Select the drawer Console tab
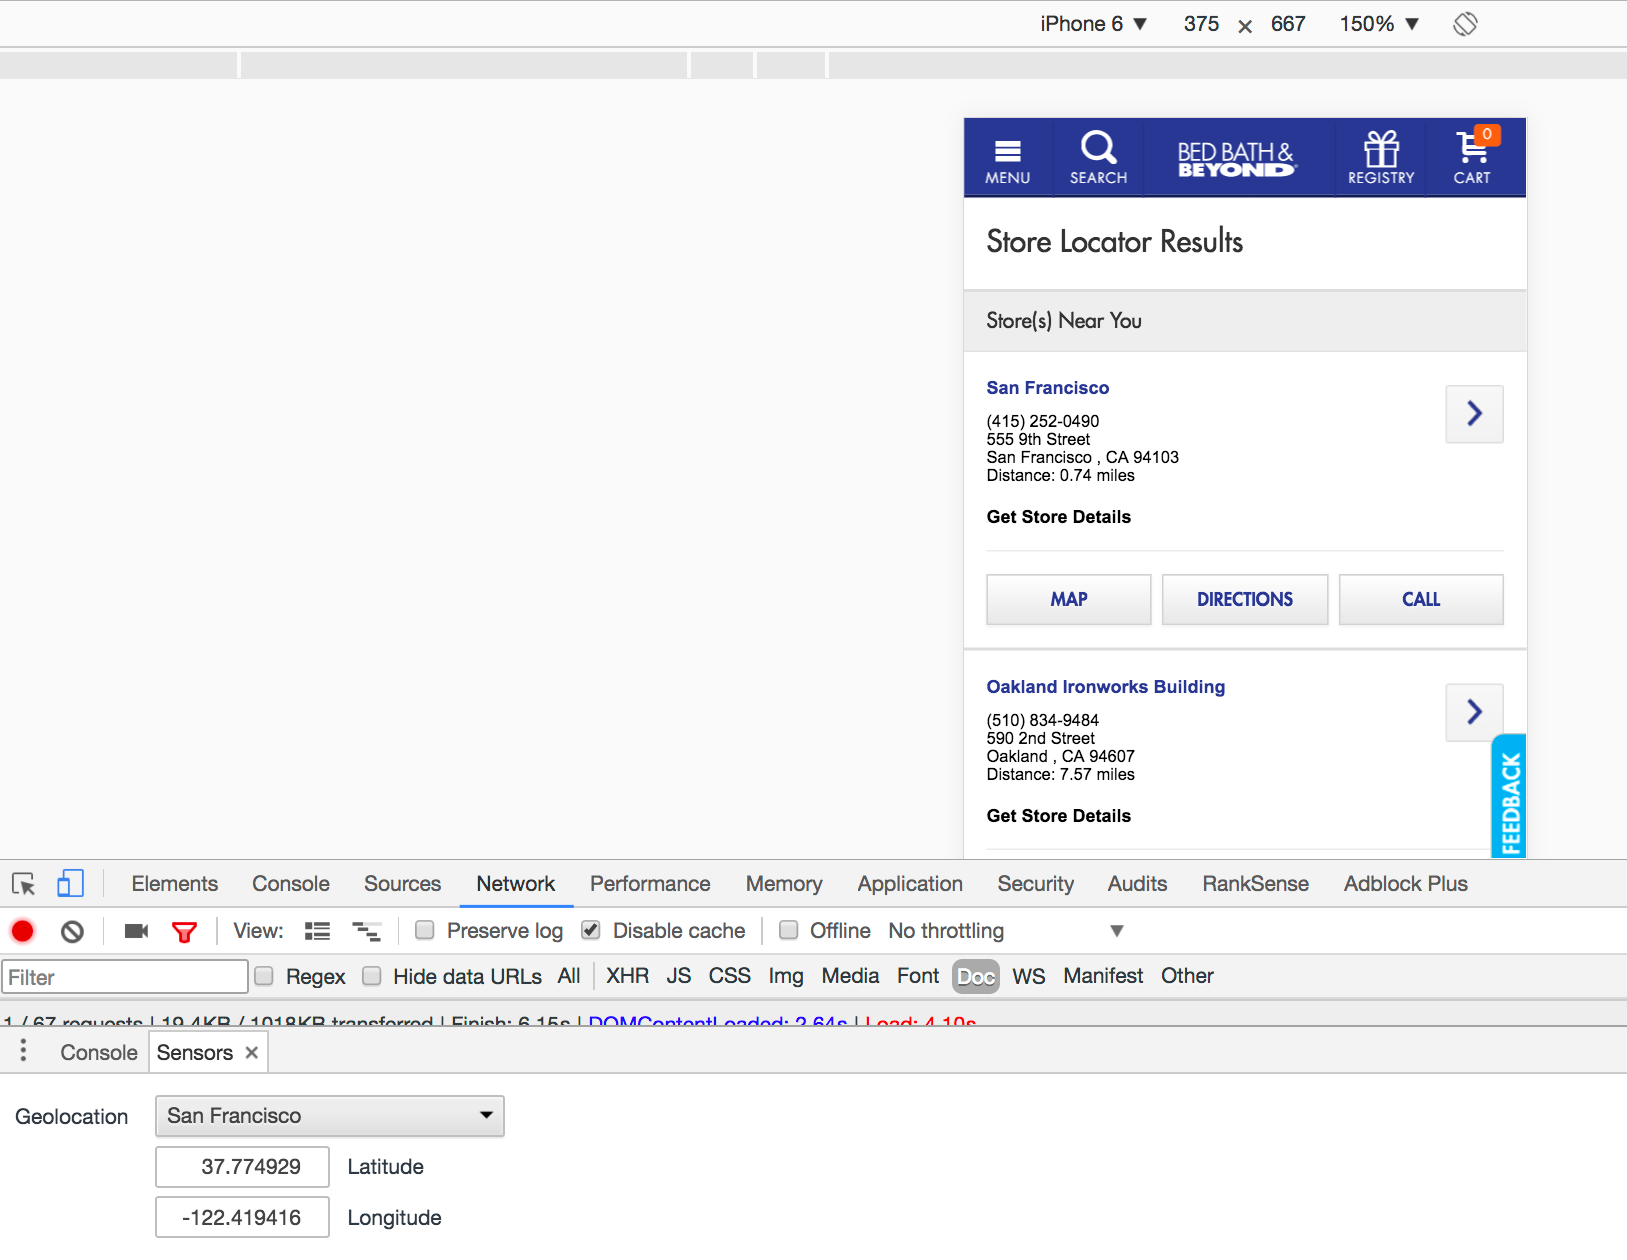This screenshot has width=1627, height=1260. coord(99,1052)
